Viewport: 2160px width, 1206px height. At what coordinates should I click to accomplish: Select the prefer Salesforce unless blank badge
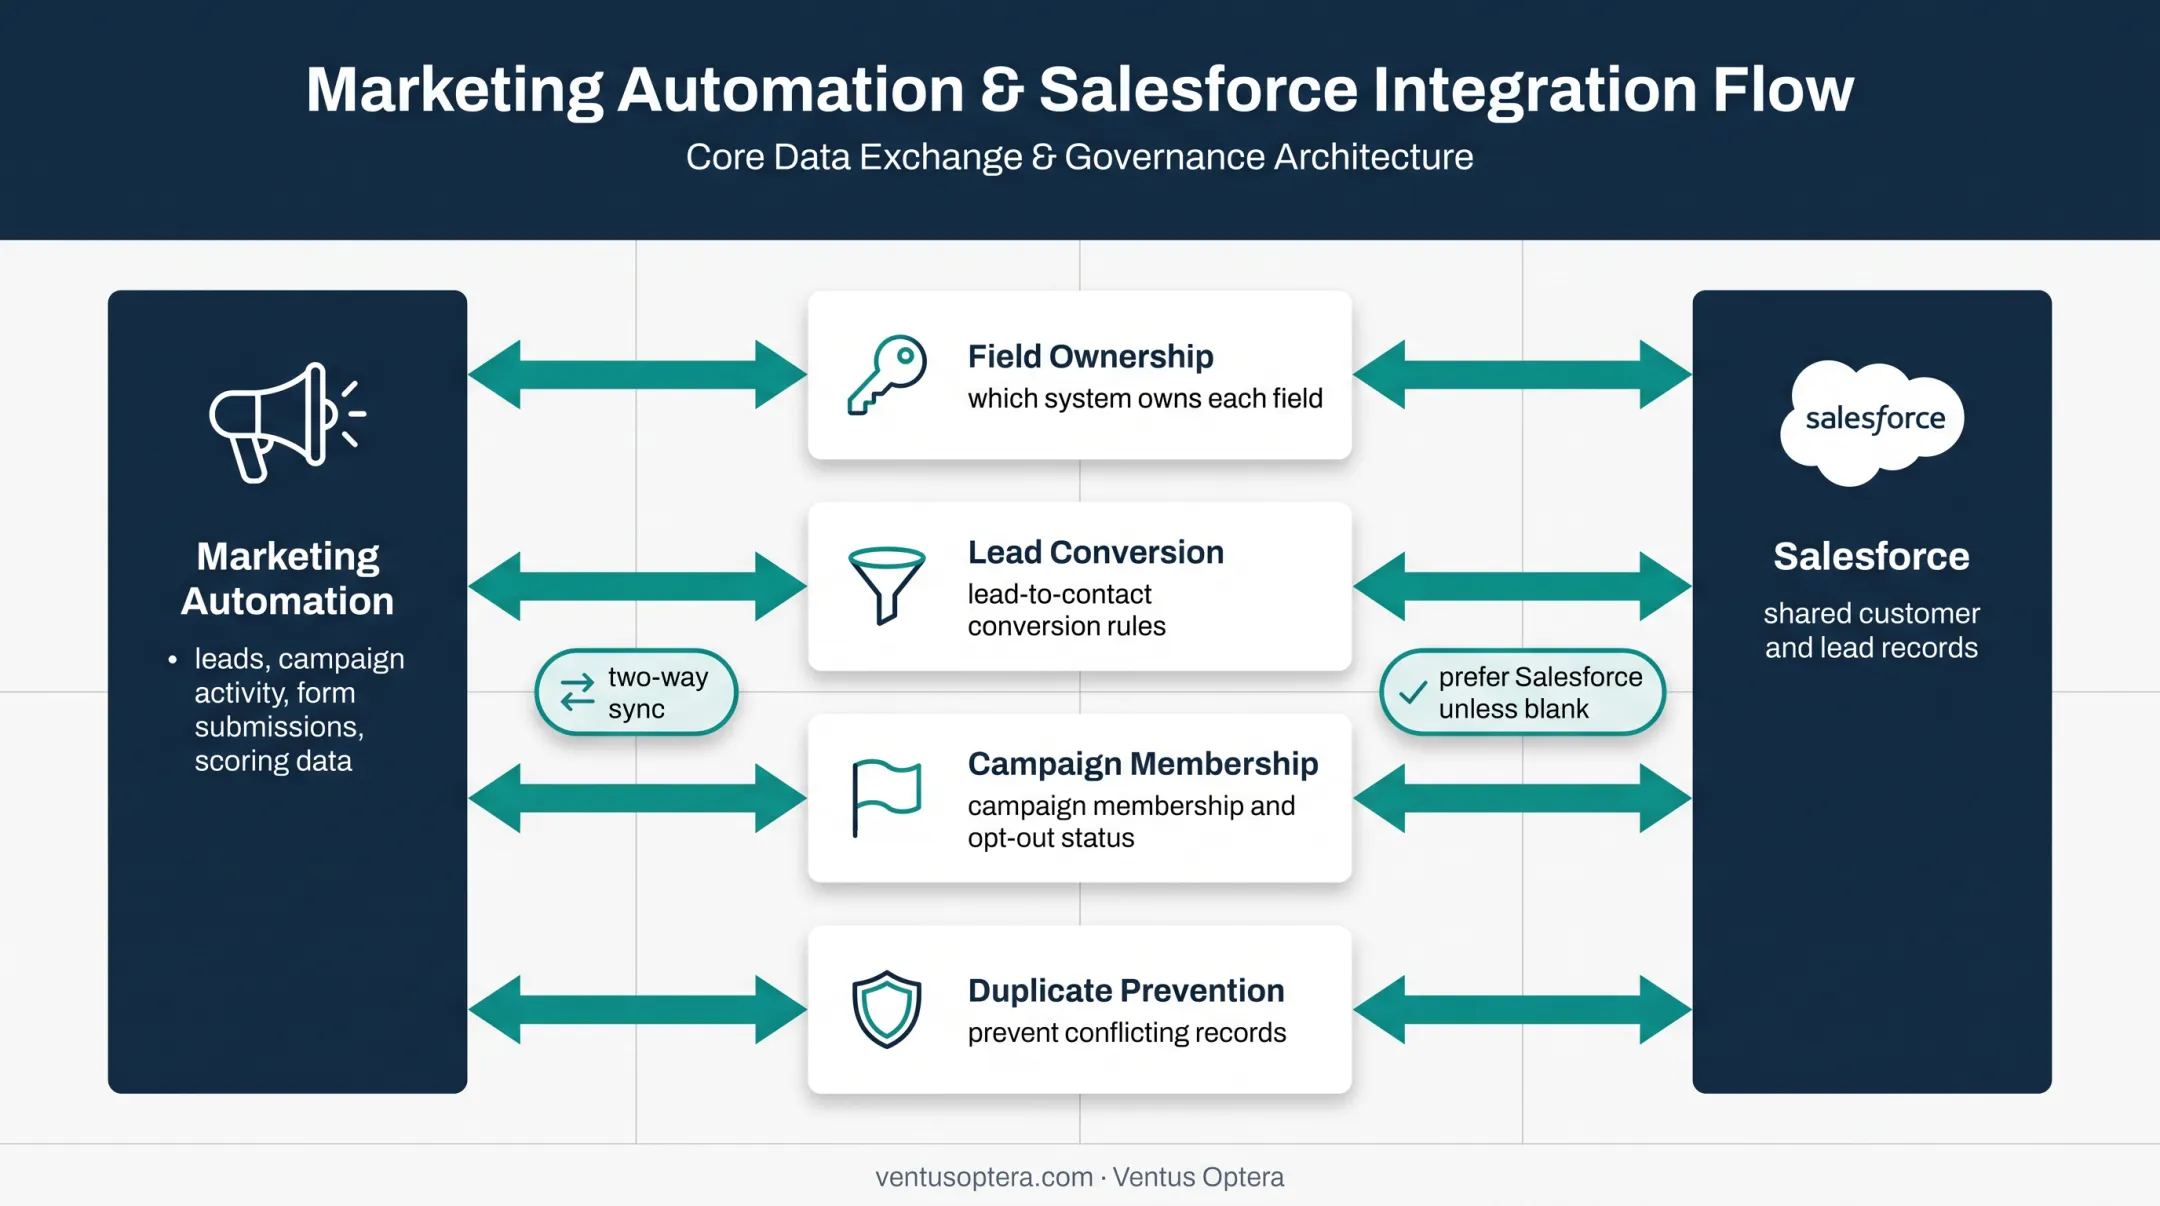pos(1522,692)
